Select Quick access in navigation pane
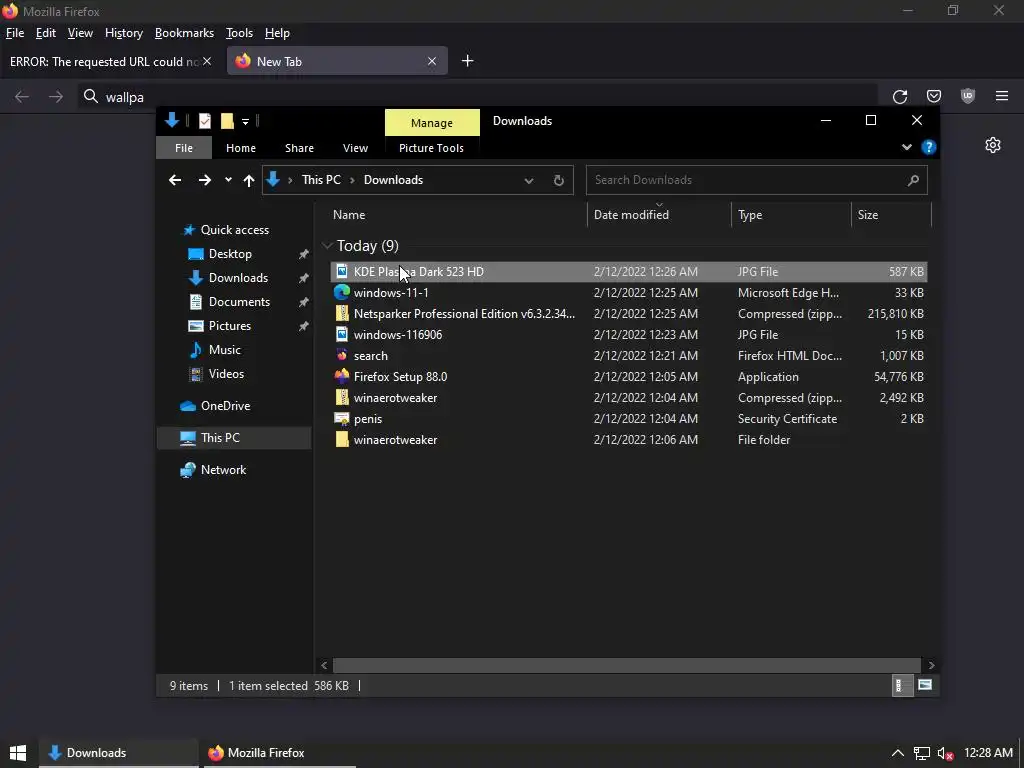The height and width of the screenshot is (768, 1024). [225, 230]
